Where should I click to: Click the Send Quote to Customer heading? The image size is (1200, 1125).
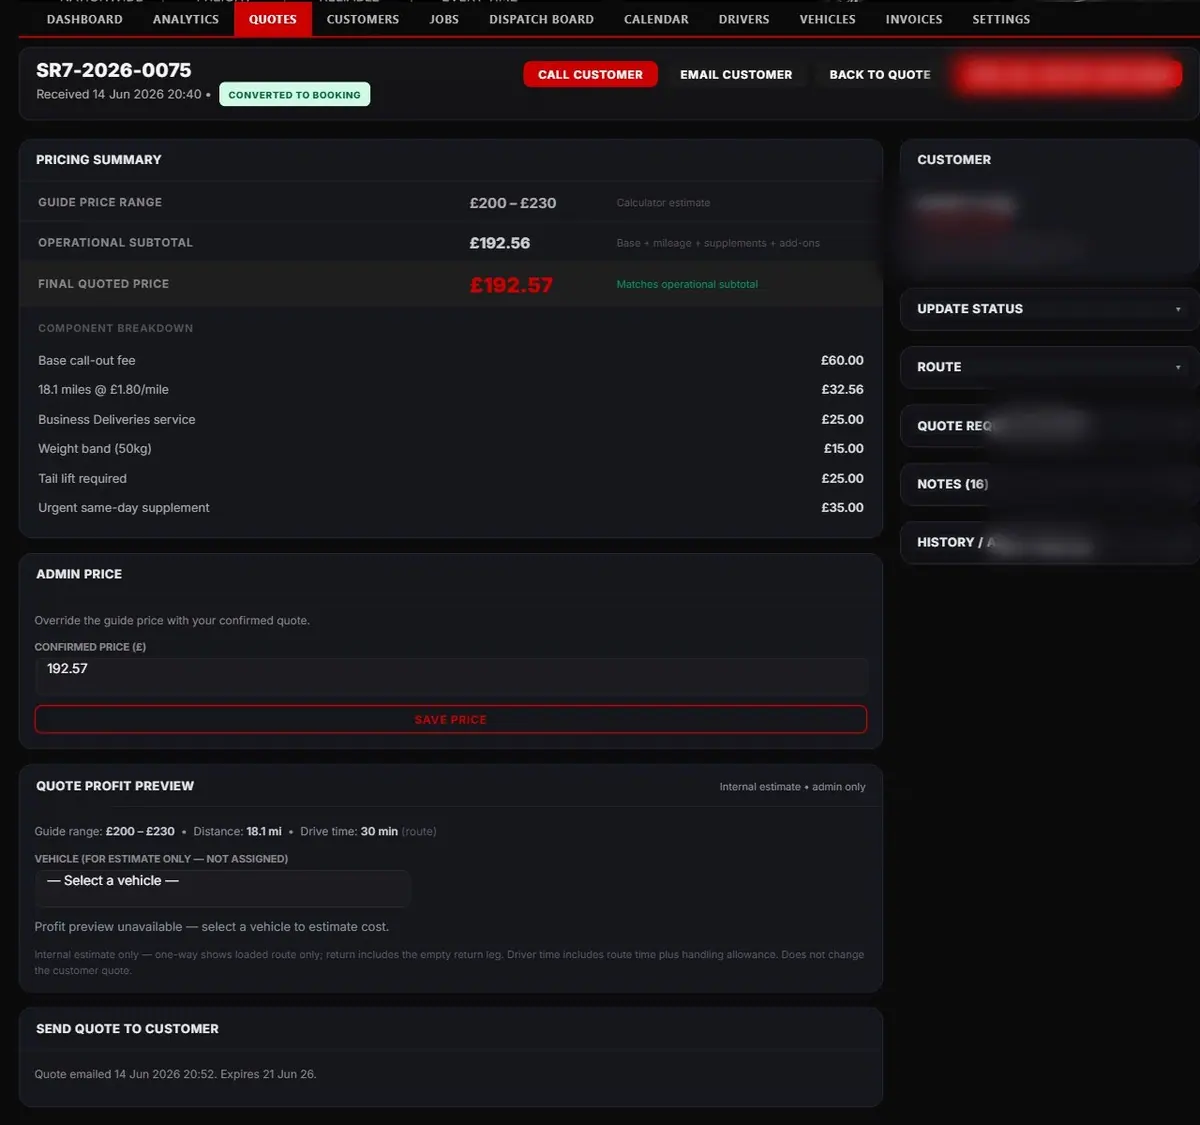click(x=127, y=1029)
